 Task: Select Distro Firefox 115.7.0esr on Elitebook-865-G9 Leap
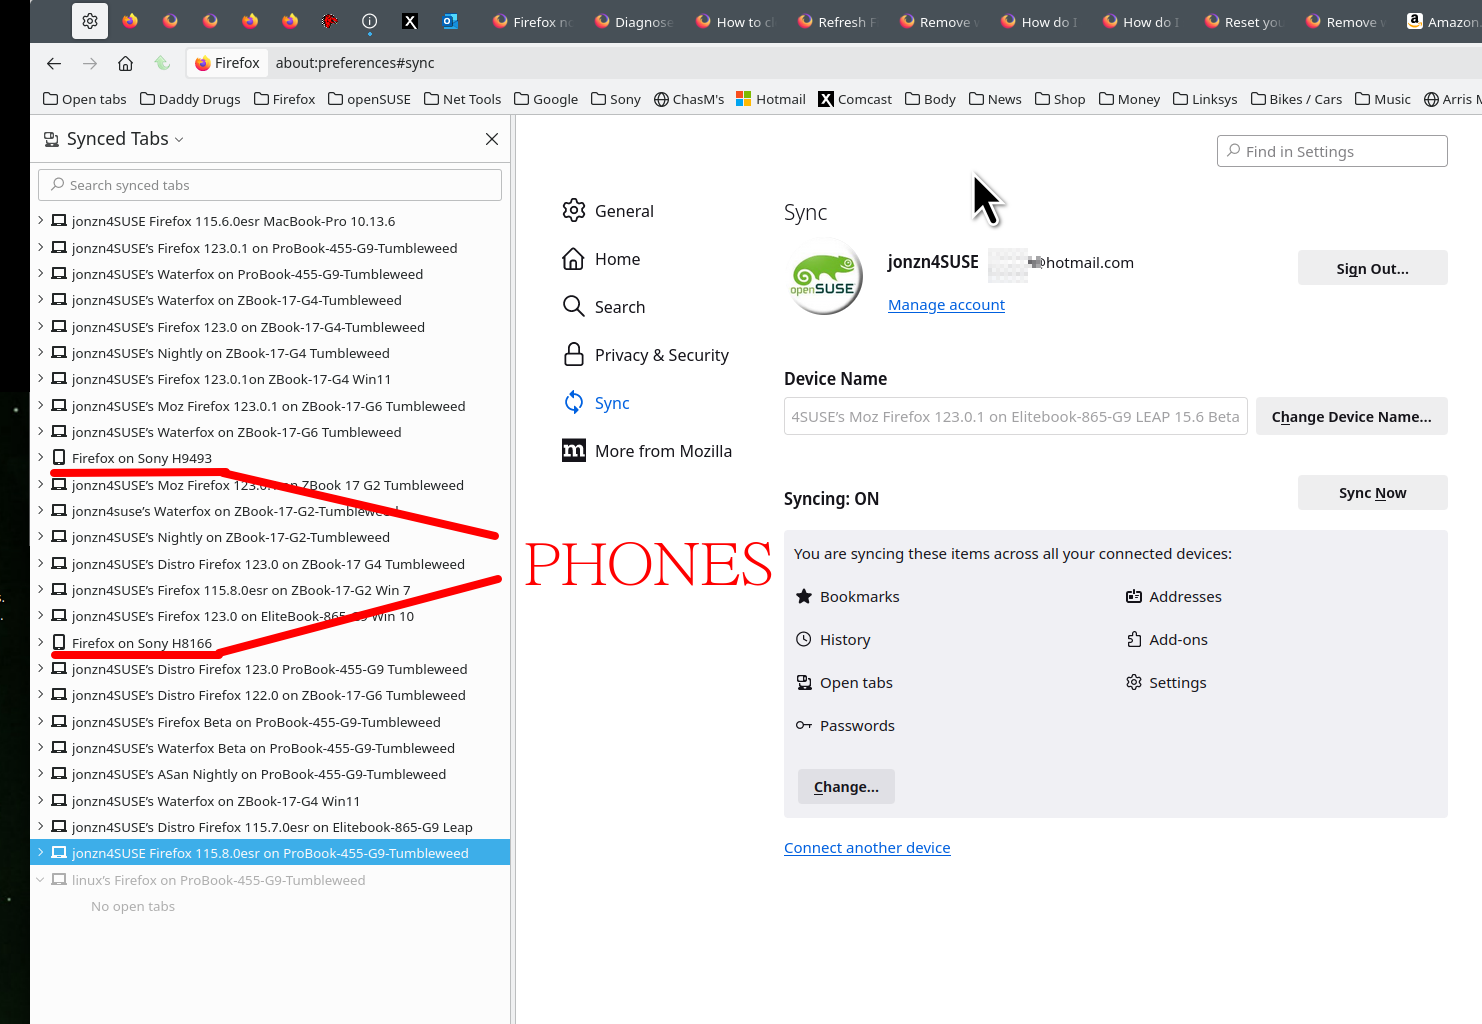tap(270, 827)
